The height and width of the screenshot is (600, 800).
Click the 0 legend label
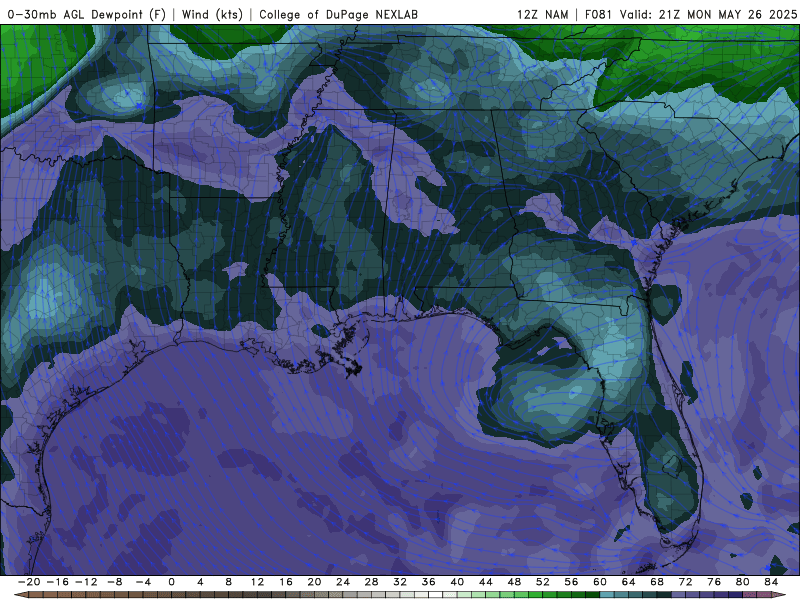(171, 582)
